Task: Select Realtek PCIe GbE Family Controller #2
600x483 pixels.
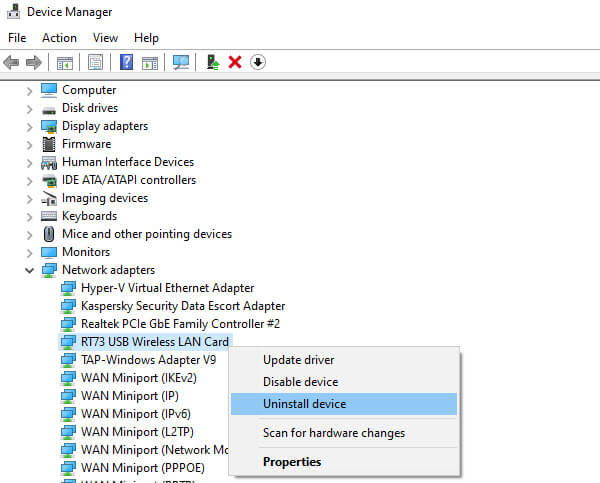Action: tap(180, 324)
